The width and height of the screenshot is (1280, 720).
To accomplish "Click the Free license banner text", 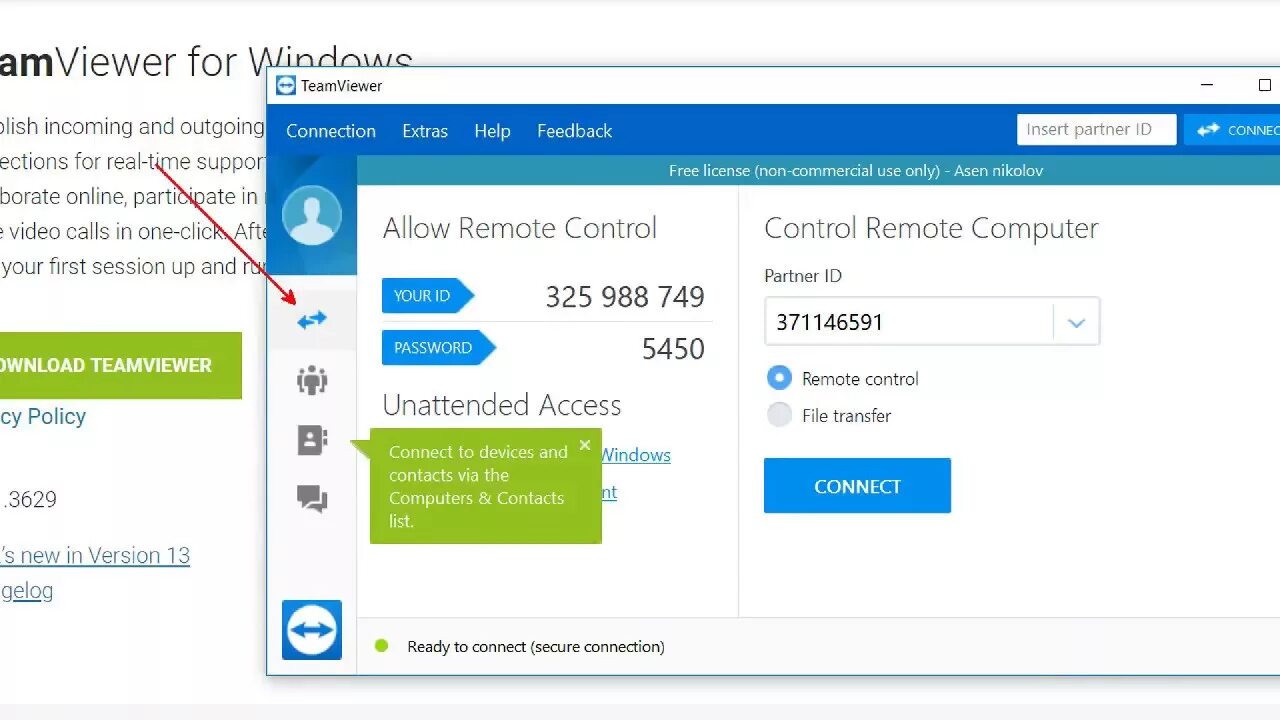I will click(856, 171).
